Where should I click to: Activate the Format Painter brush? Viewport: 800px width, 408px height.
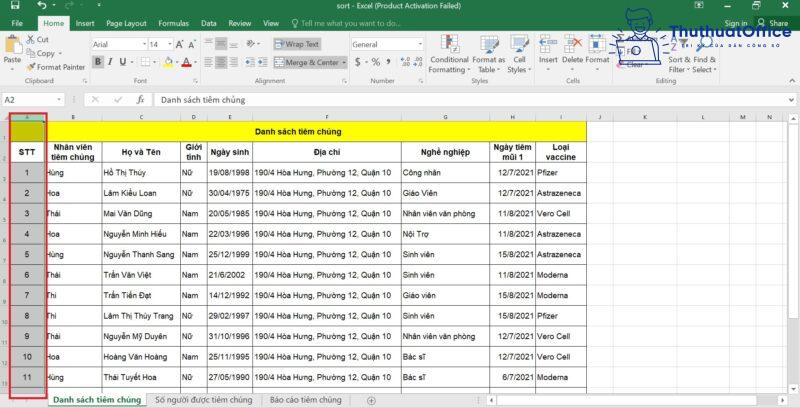point(56,67)
